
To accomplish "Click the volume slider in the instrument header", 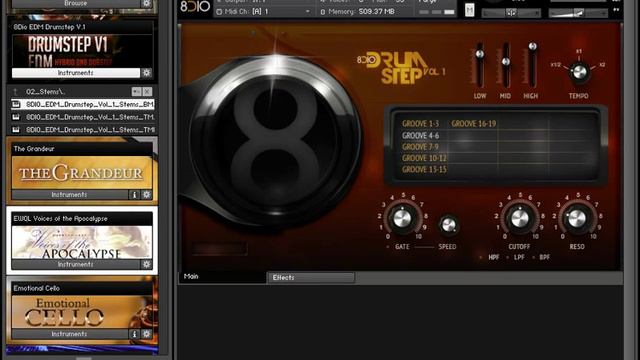I will click(578, 13).
